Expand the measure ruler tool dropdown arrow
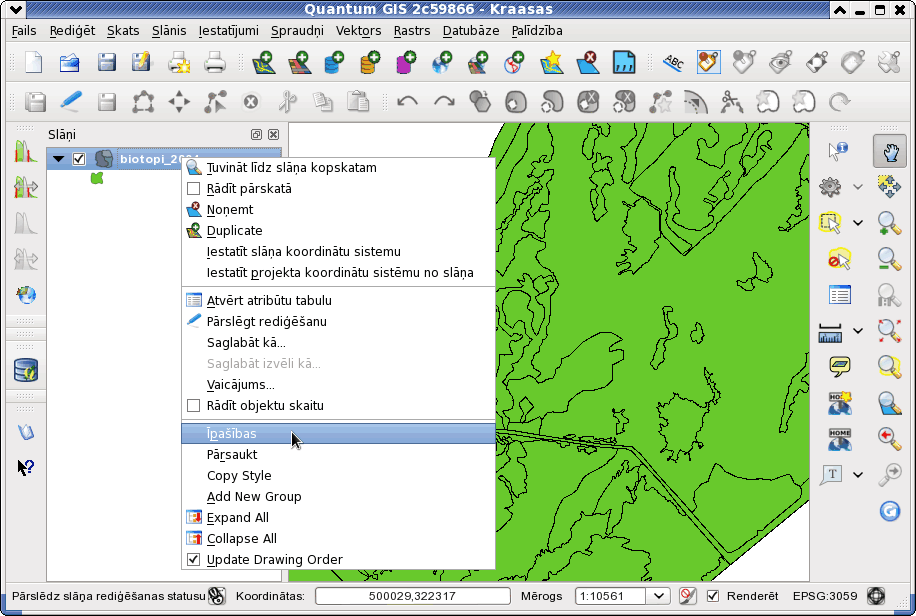 click(x=858, y=331)
